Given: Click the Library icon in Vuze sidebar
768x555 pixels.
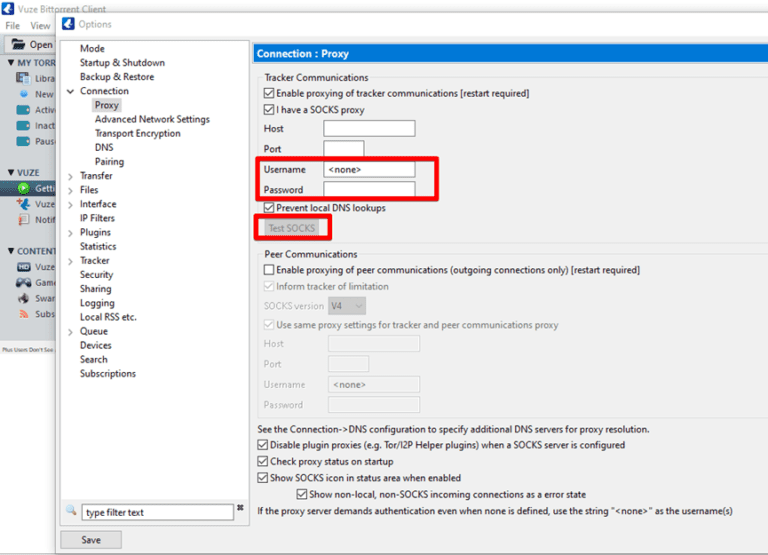Looking at the screenshot, I should 23,78.
